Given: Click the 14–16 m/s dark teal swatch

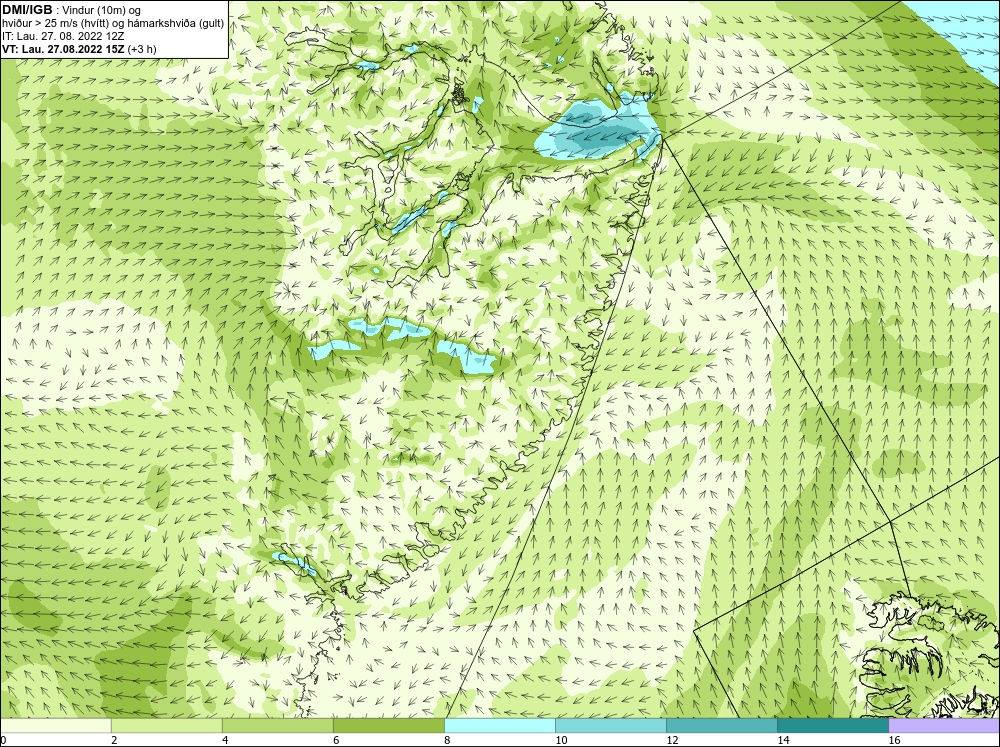Looking at the screenshot, I should [832, 726].
